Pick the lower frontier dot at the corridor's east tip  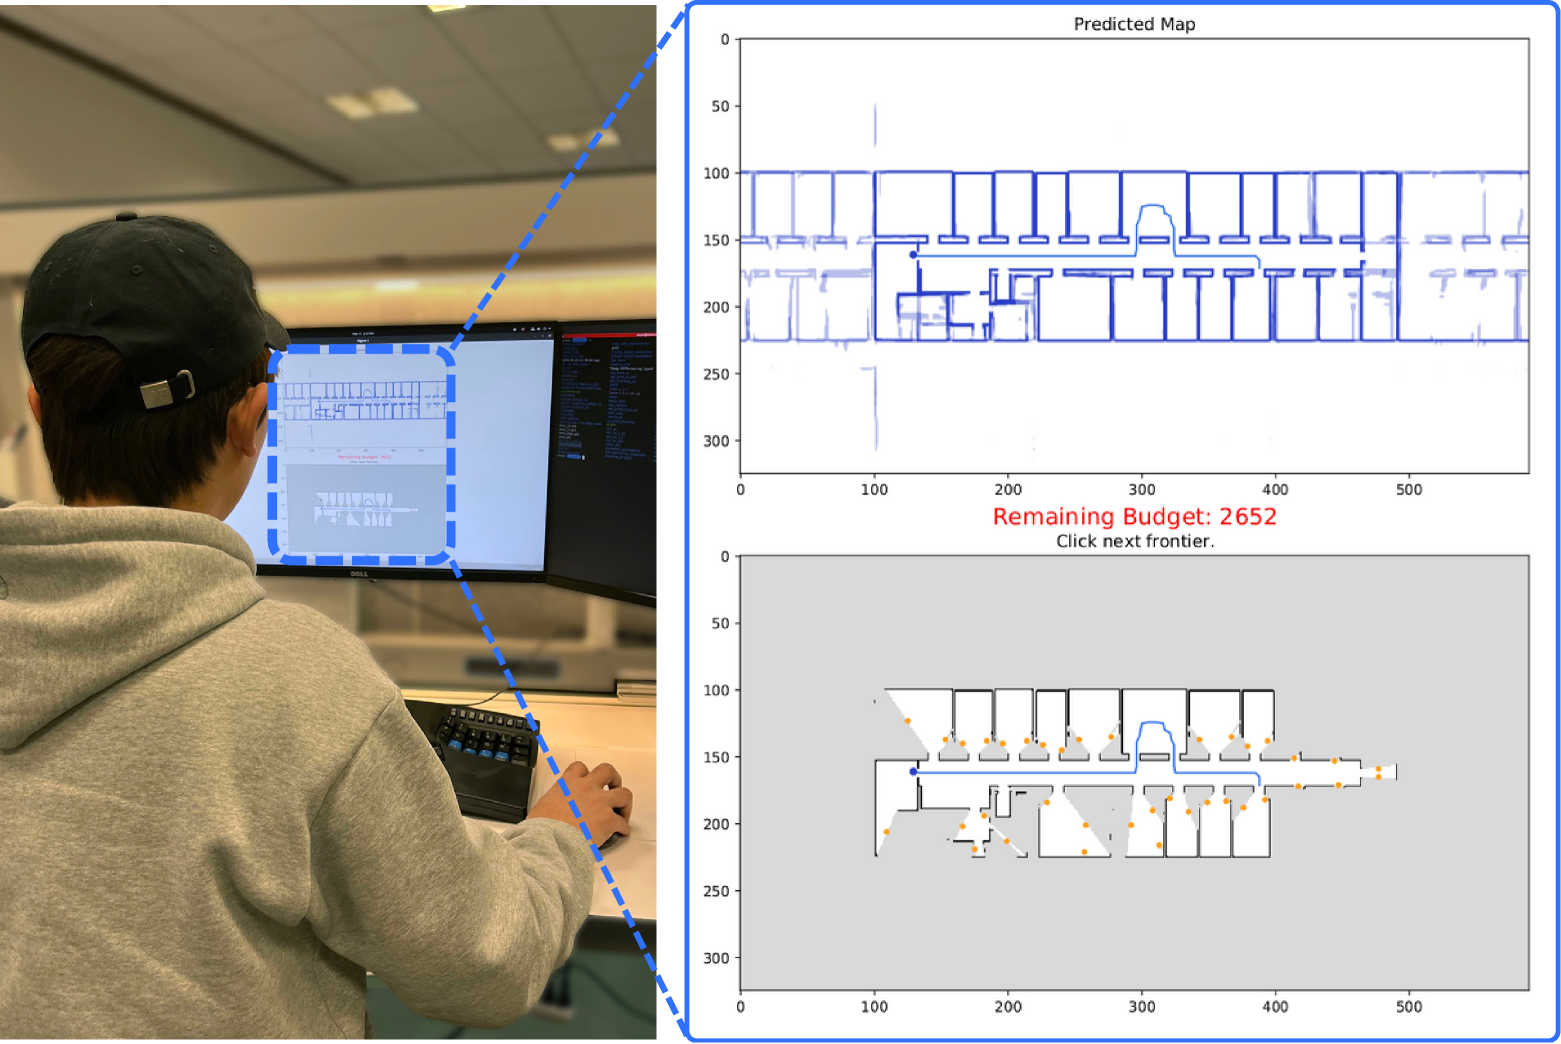point(1378,777)
